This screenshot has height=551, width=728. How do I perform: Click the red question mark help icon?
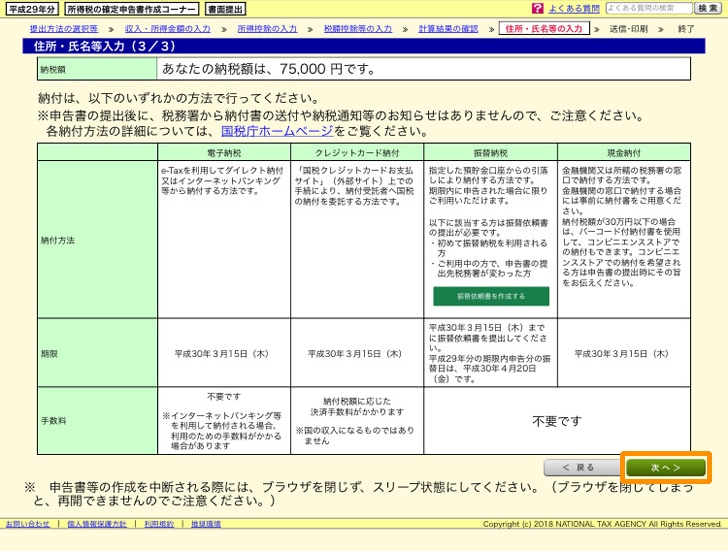point(537,8)
